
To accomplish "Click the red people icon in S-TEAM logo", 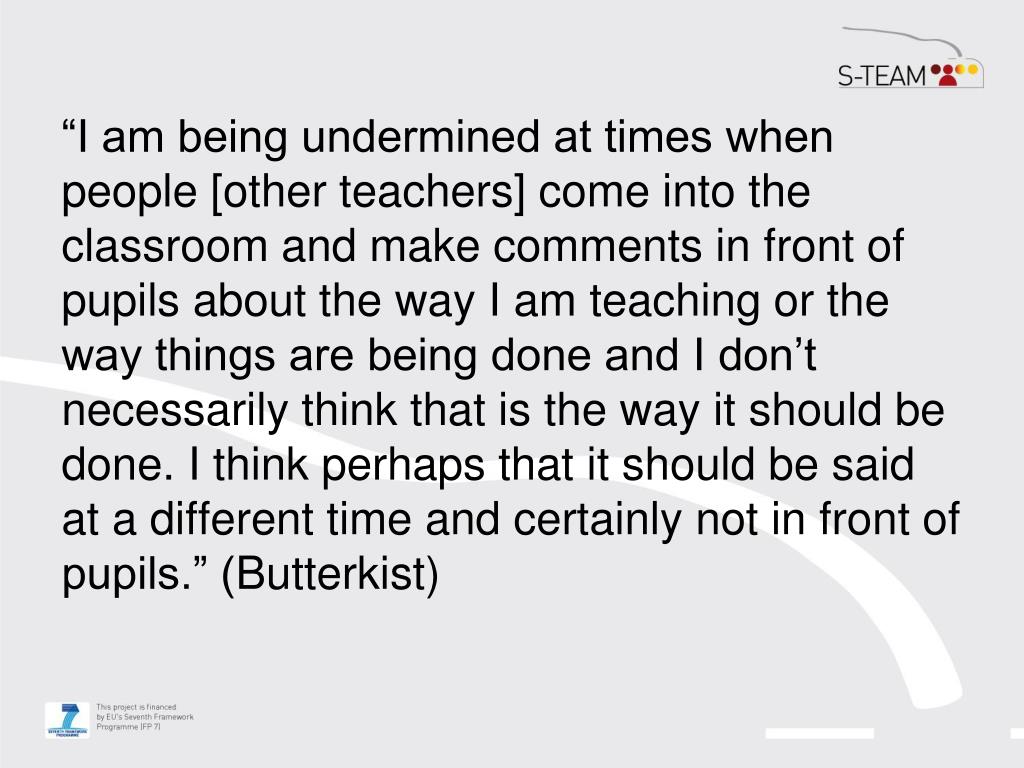I will click(x=944, y=74).
